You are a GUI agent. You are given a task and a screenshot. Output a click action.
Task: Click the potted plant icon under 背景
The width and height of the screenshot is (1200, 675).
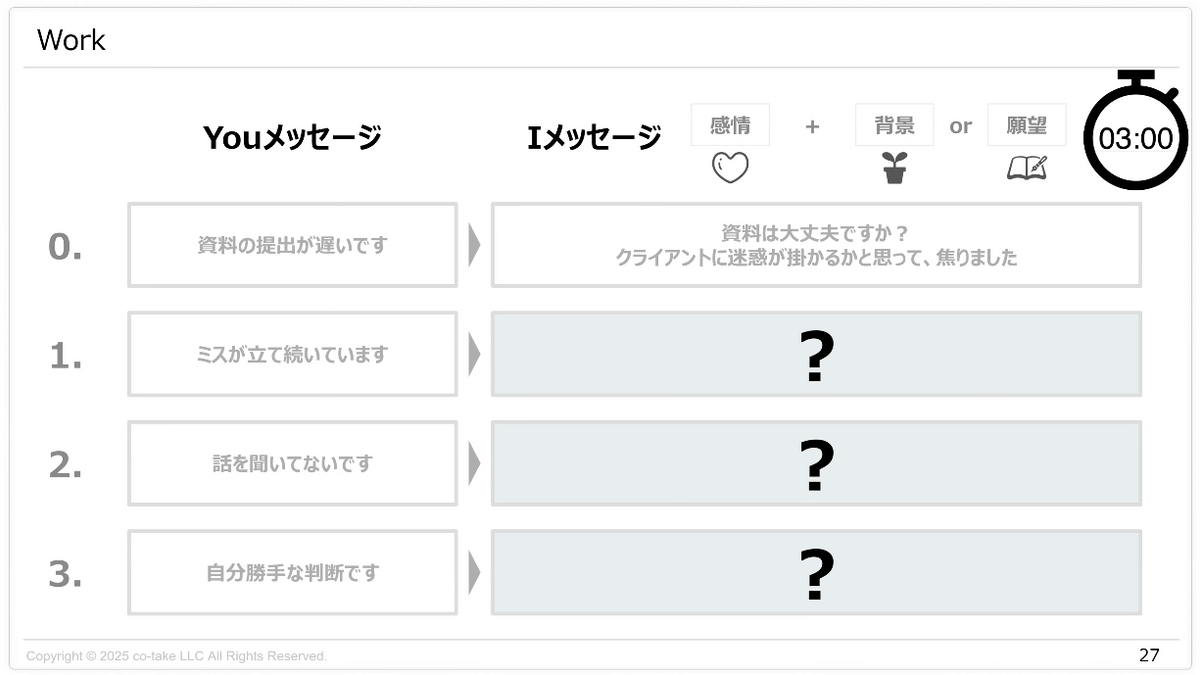pyautogui.click(x=894, y=168)
